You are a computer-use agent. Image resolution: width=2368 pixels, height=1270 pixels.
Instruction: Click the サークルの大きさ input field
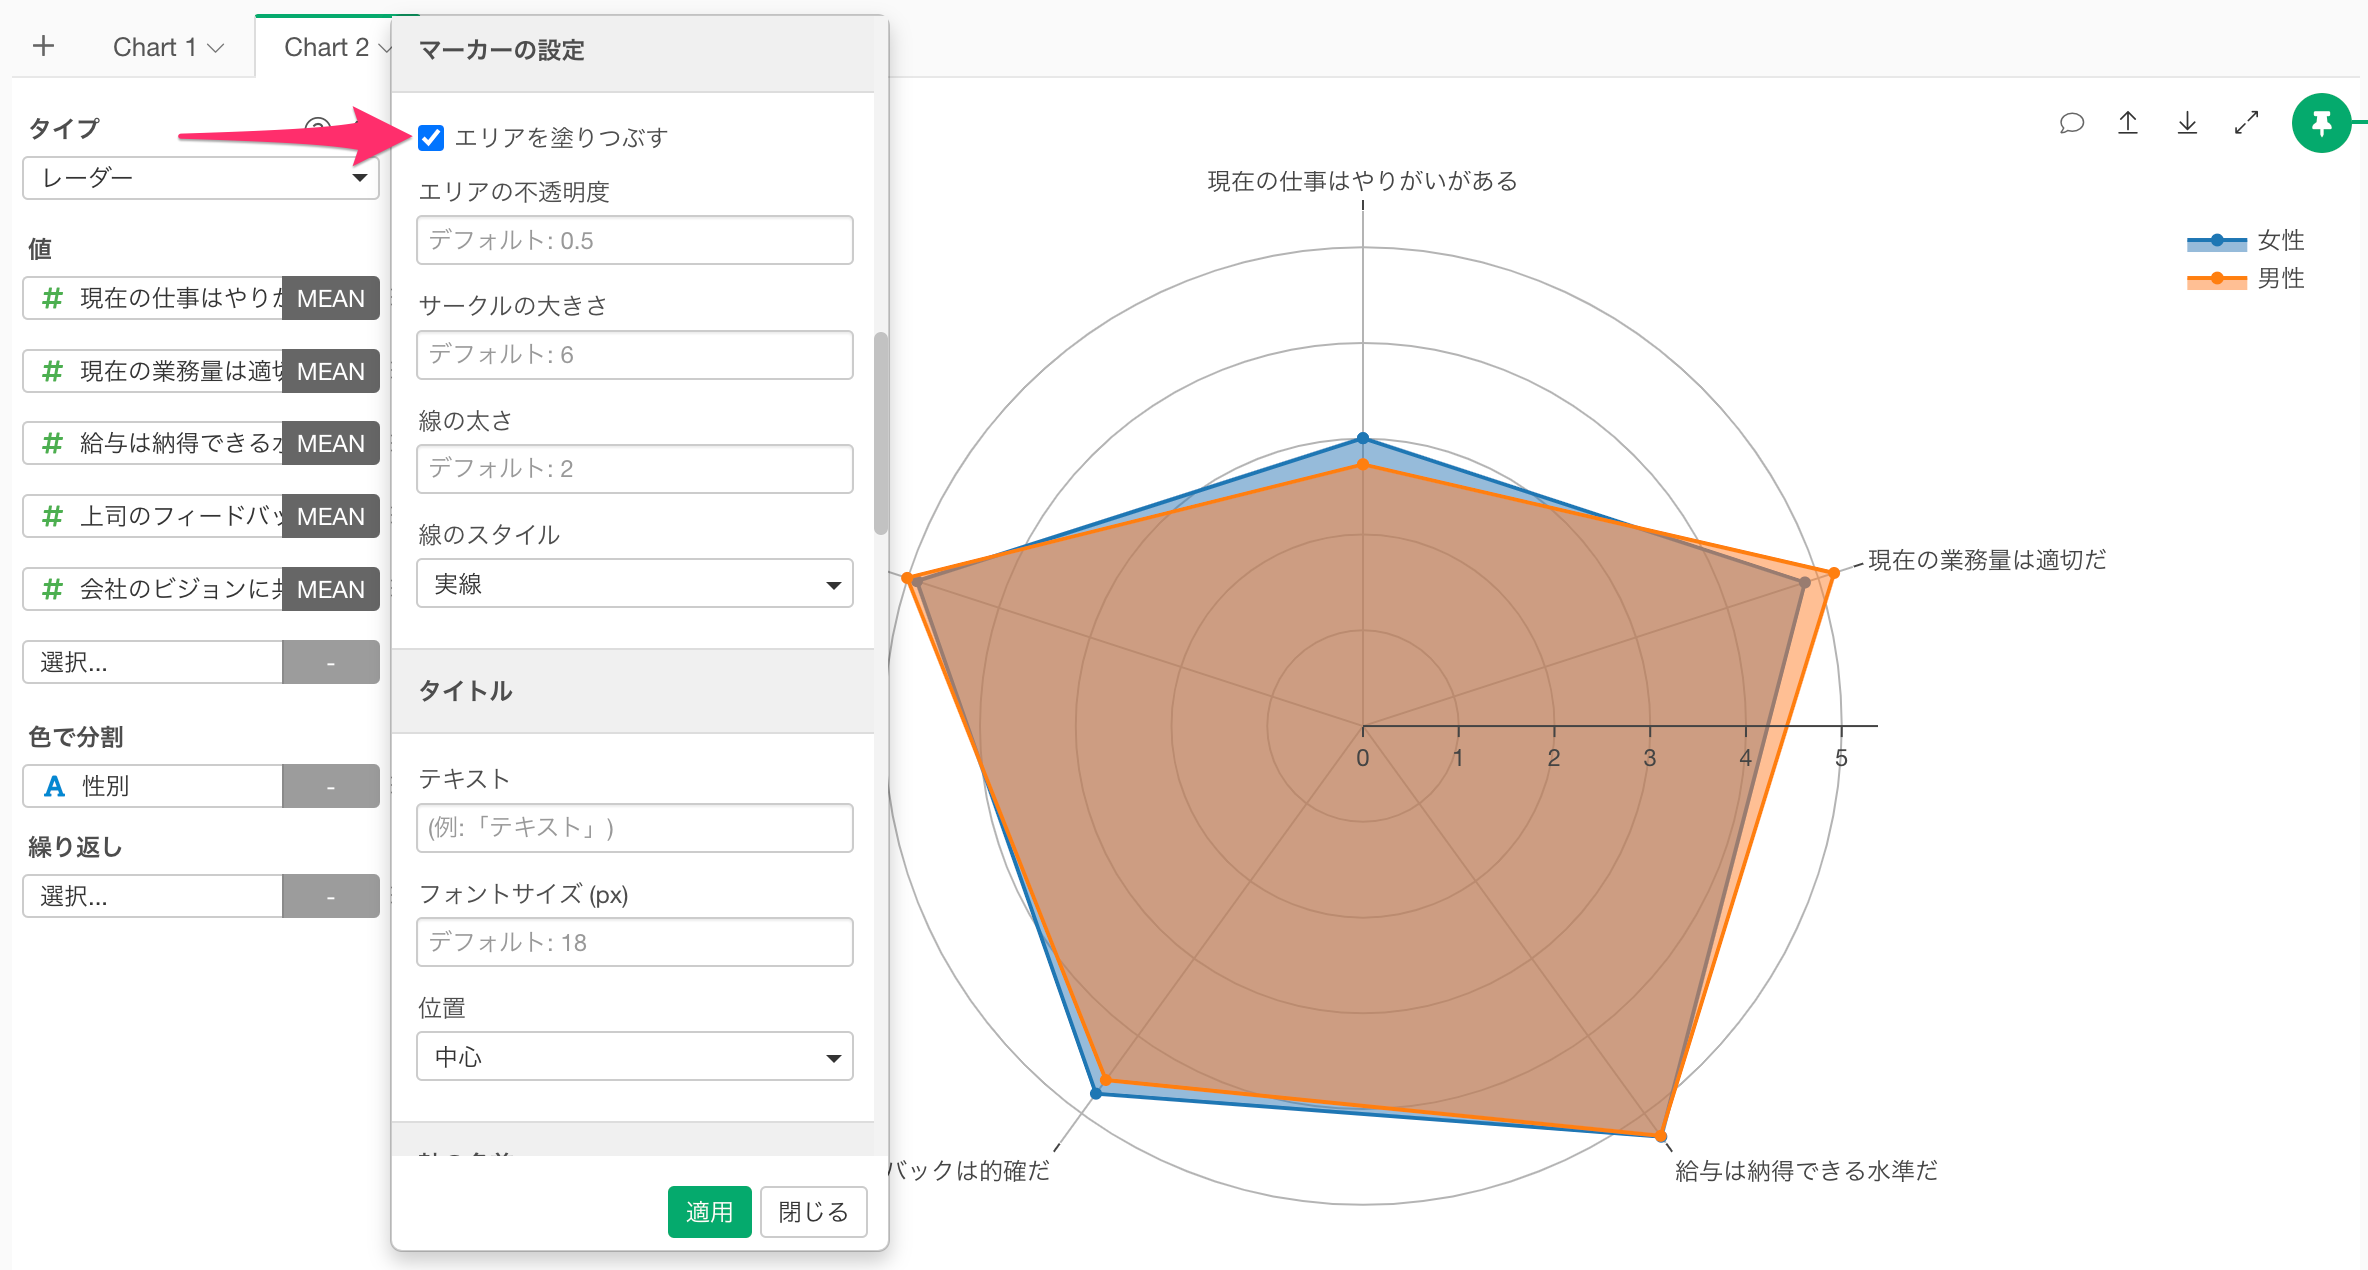[634, 355]
